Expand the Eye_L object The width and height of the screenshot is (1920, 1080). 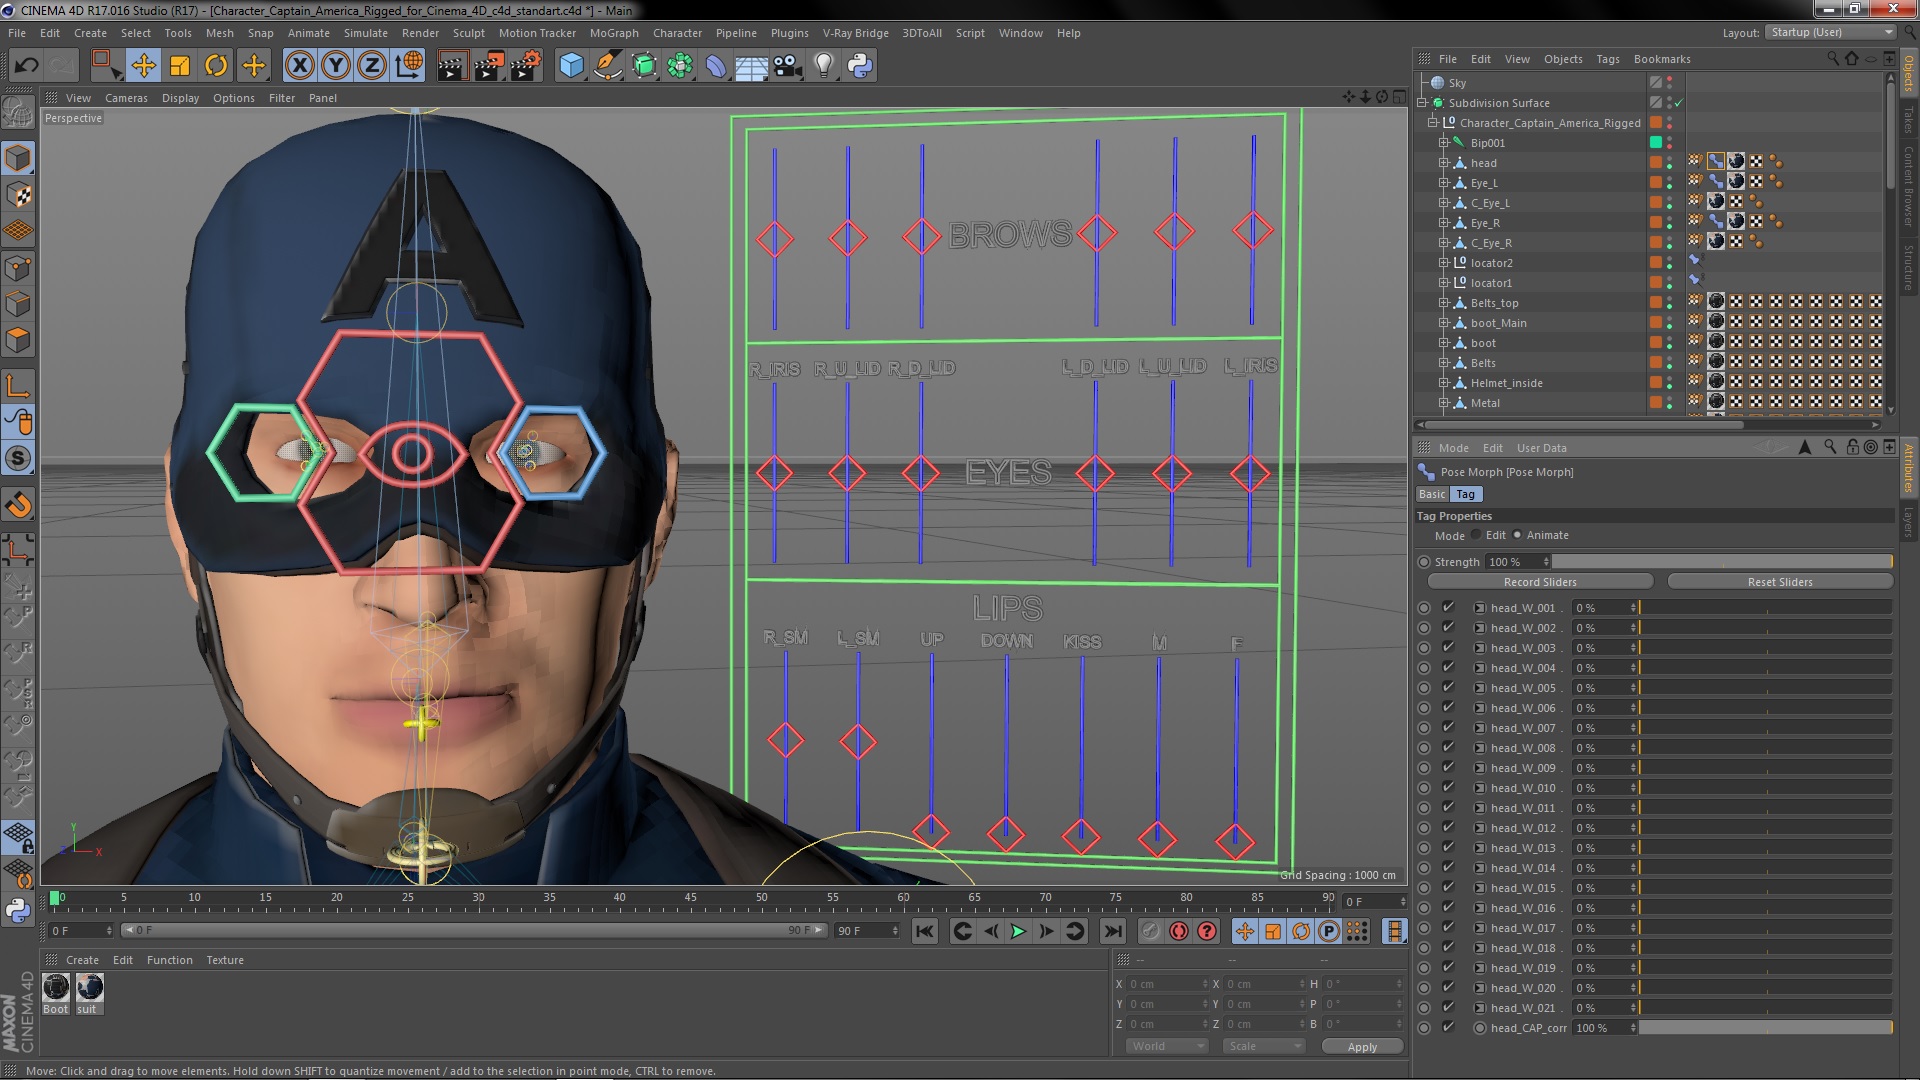point(1444,183)
